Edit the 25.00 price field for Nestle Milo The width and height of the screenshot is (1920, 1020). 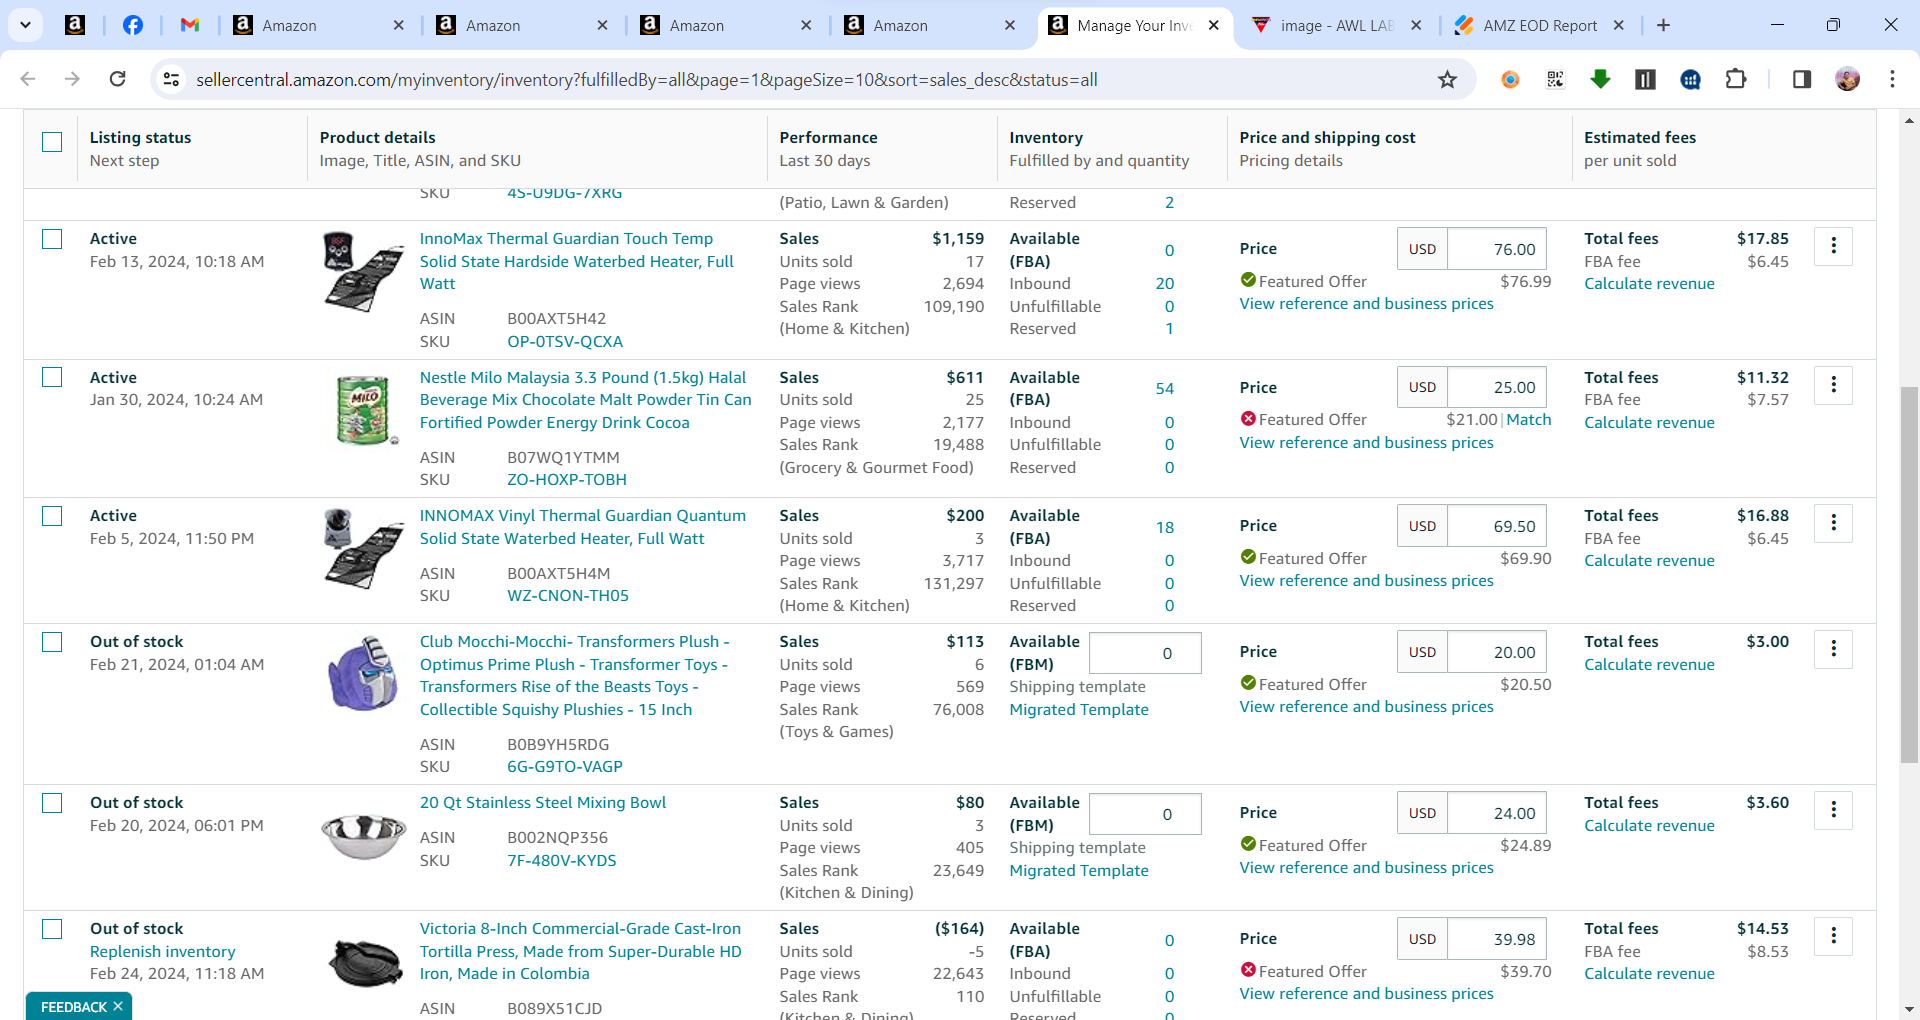(x=1497, y=387)
